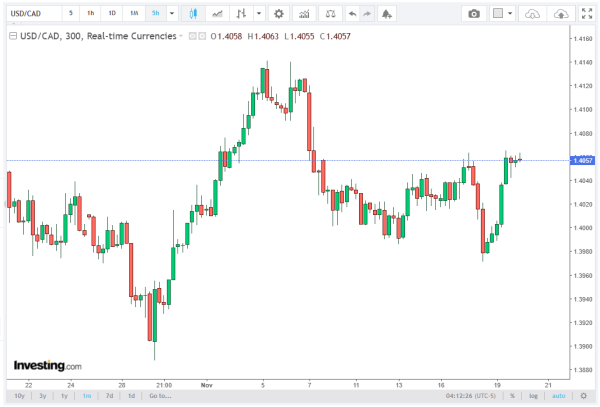Click the USD/CAD symbol input field

coord(28,14)
